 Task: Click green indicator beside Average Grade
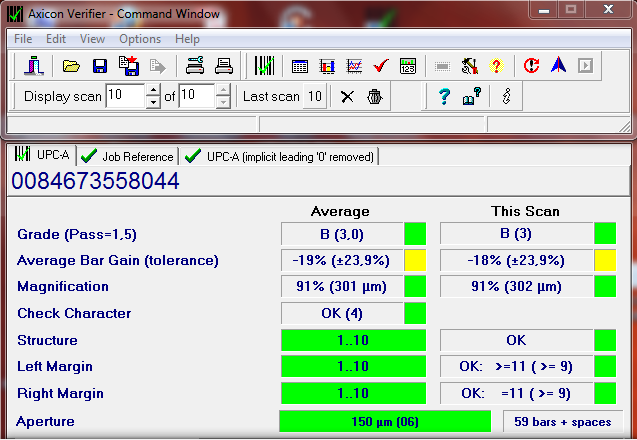[415, 234]
